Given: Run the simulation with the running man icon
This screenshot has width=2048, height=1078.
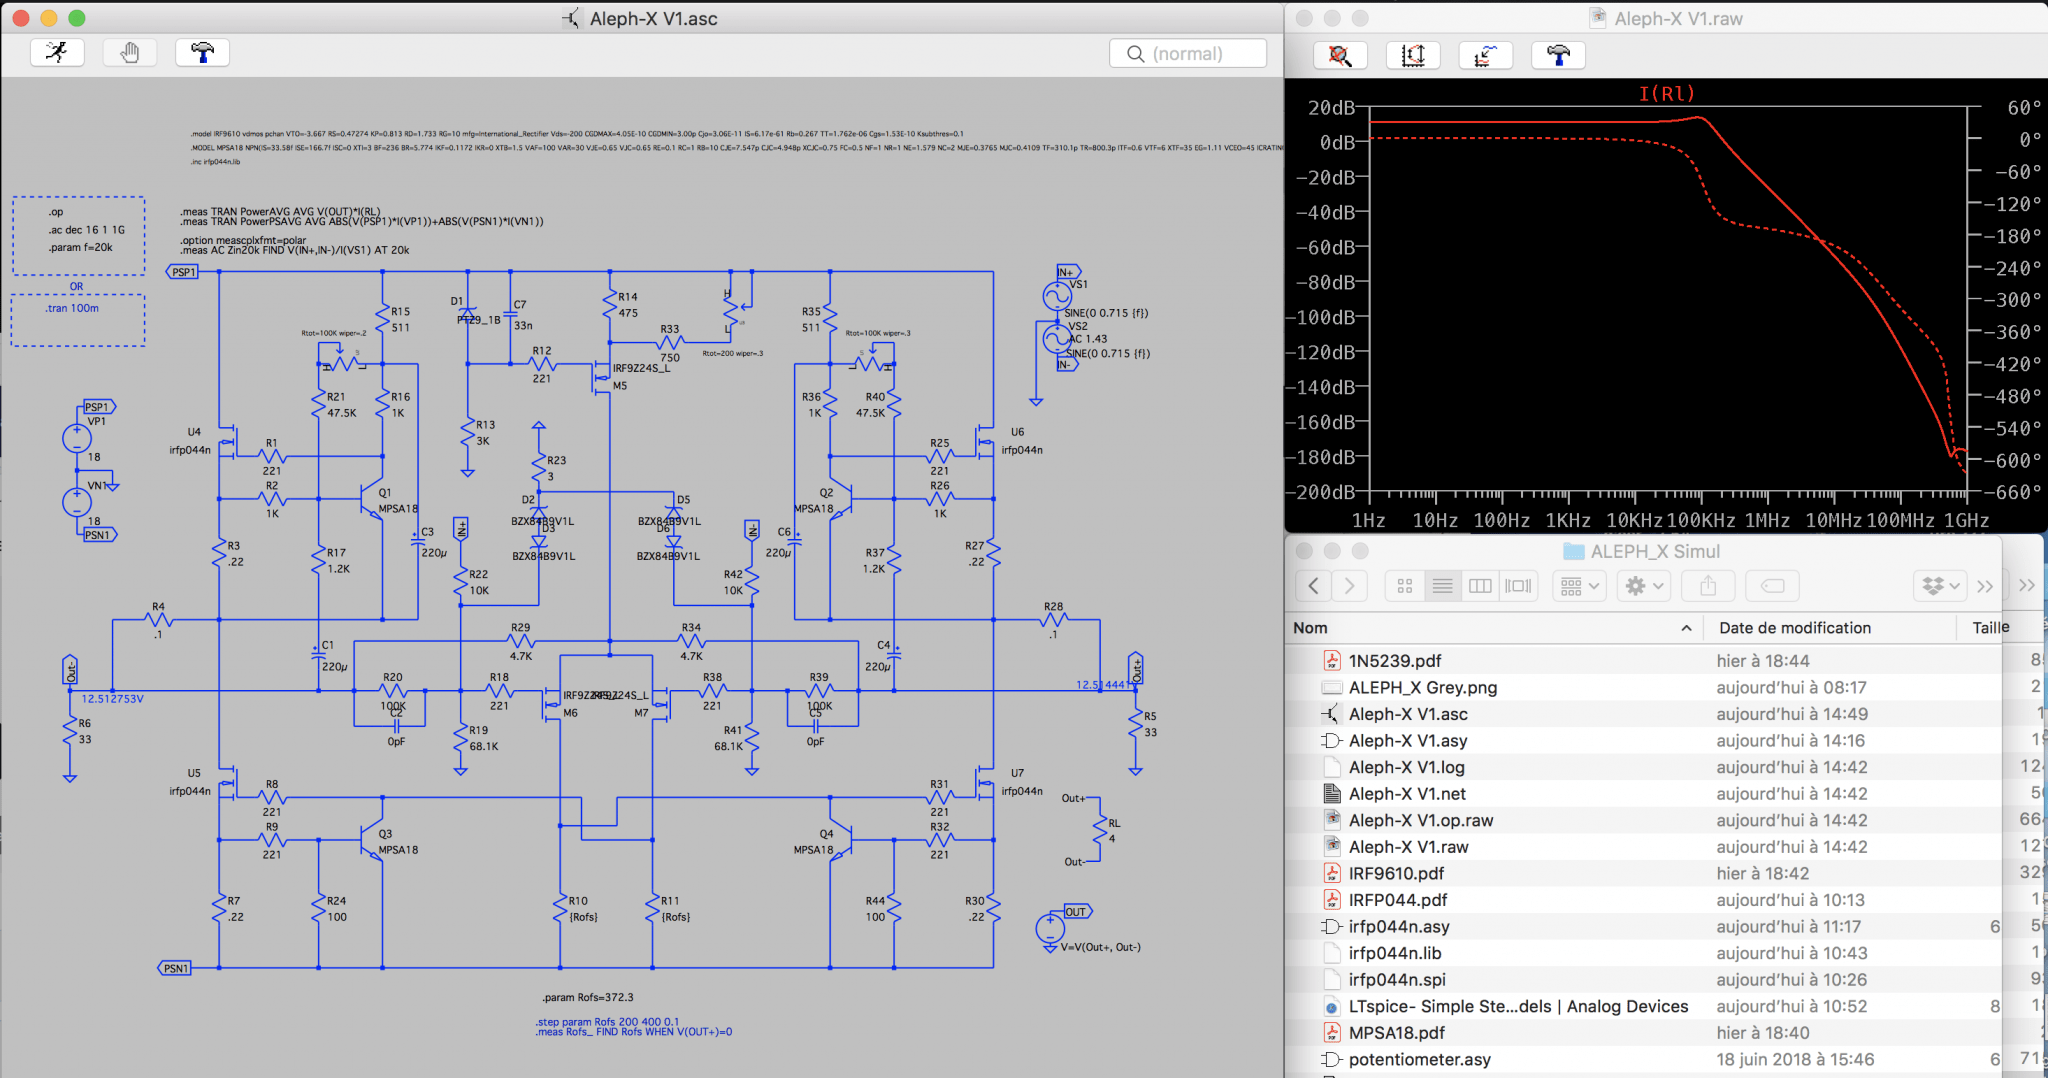Looking at the screenshot, I should pos(57,53).
